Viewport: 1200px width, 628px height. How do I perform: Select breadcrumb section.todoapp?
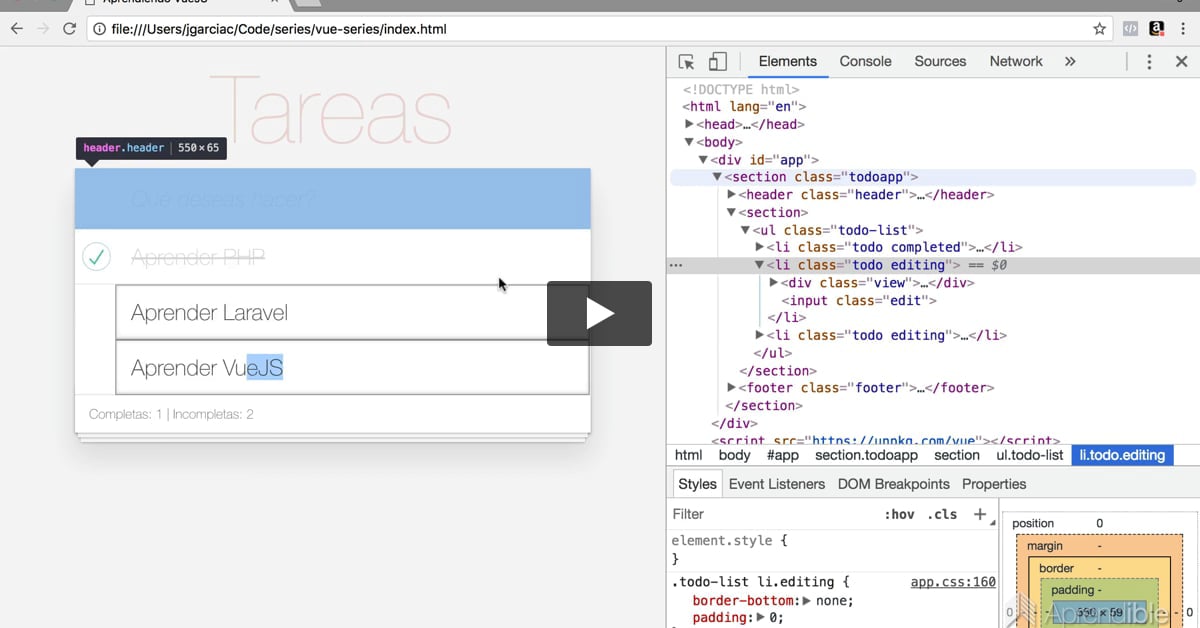click(x=866, y=455)
